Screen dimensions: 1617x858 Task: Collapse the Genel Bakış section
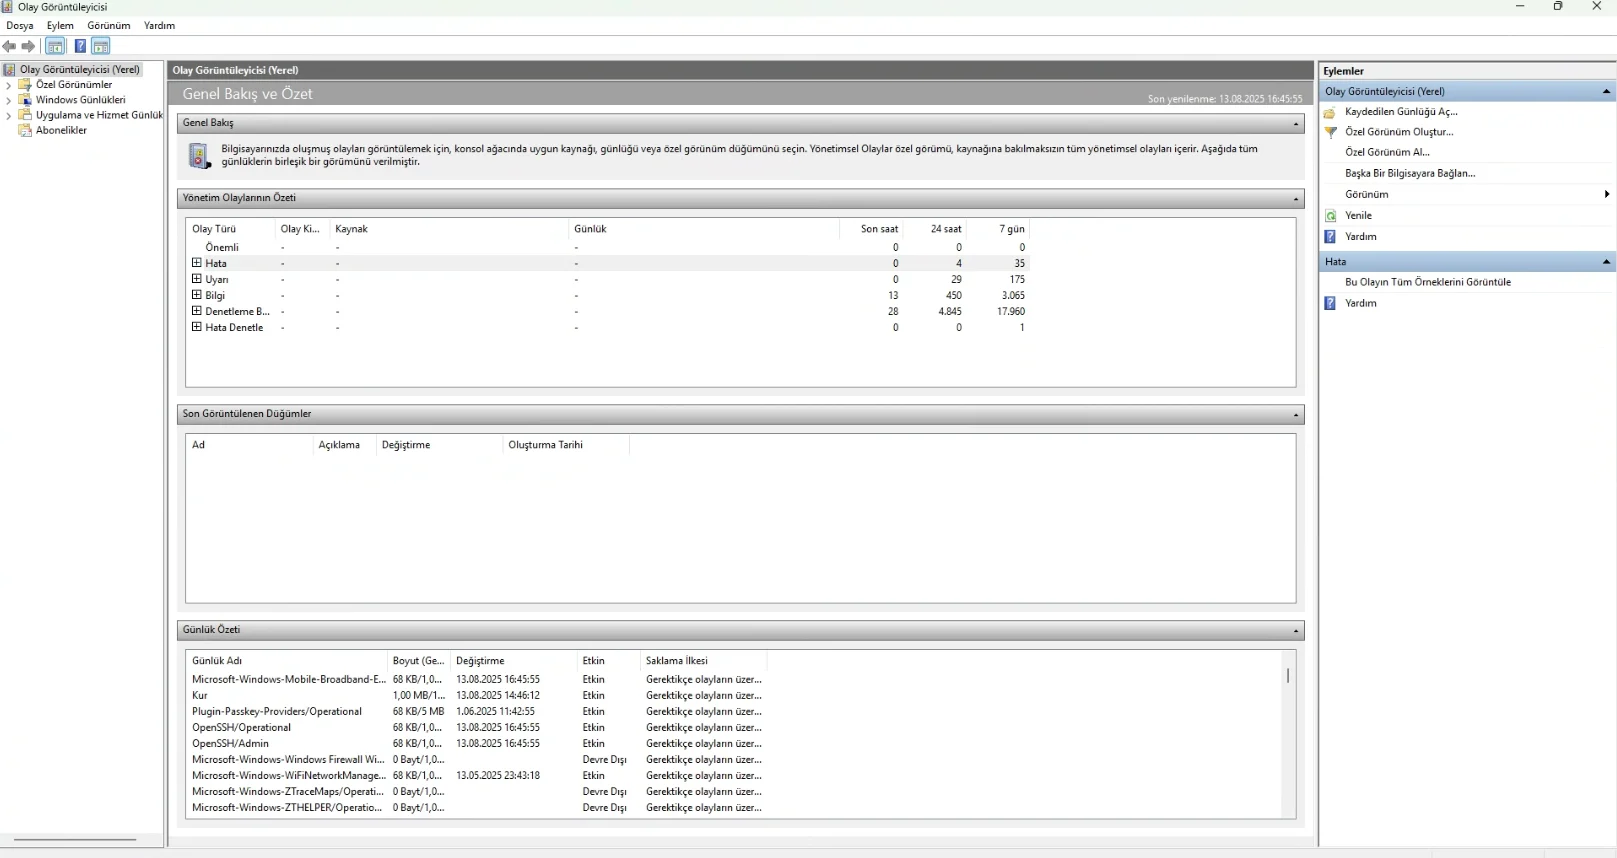1296,124
